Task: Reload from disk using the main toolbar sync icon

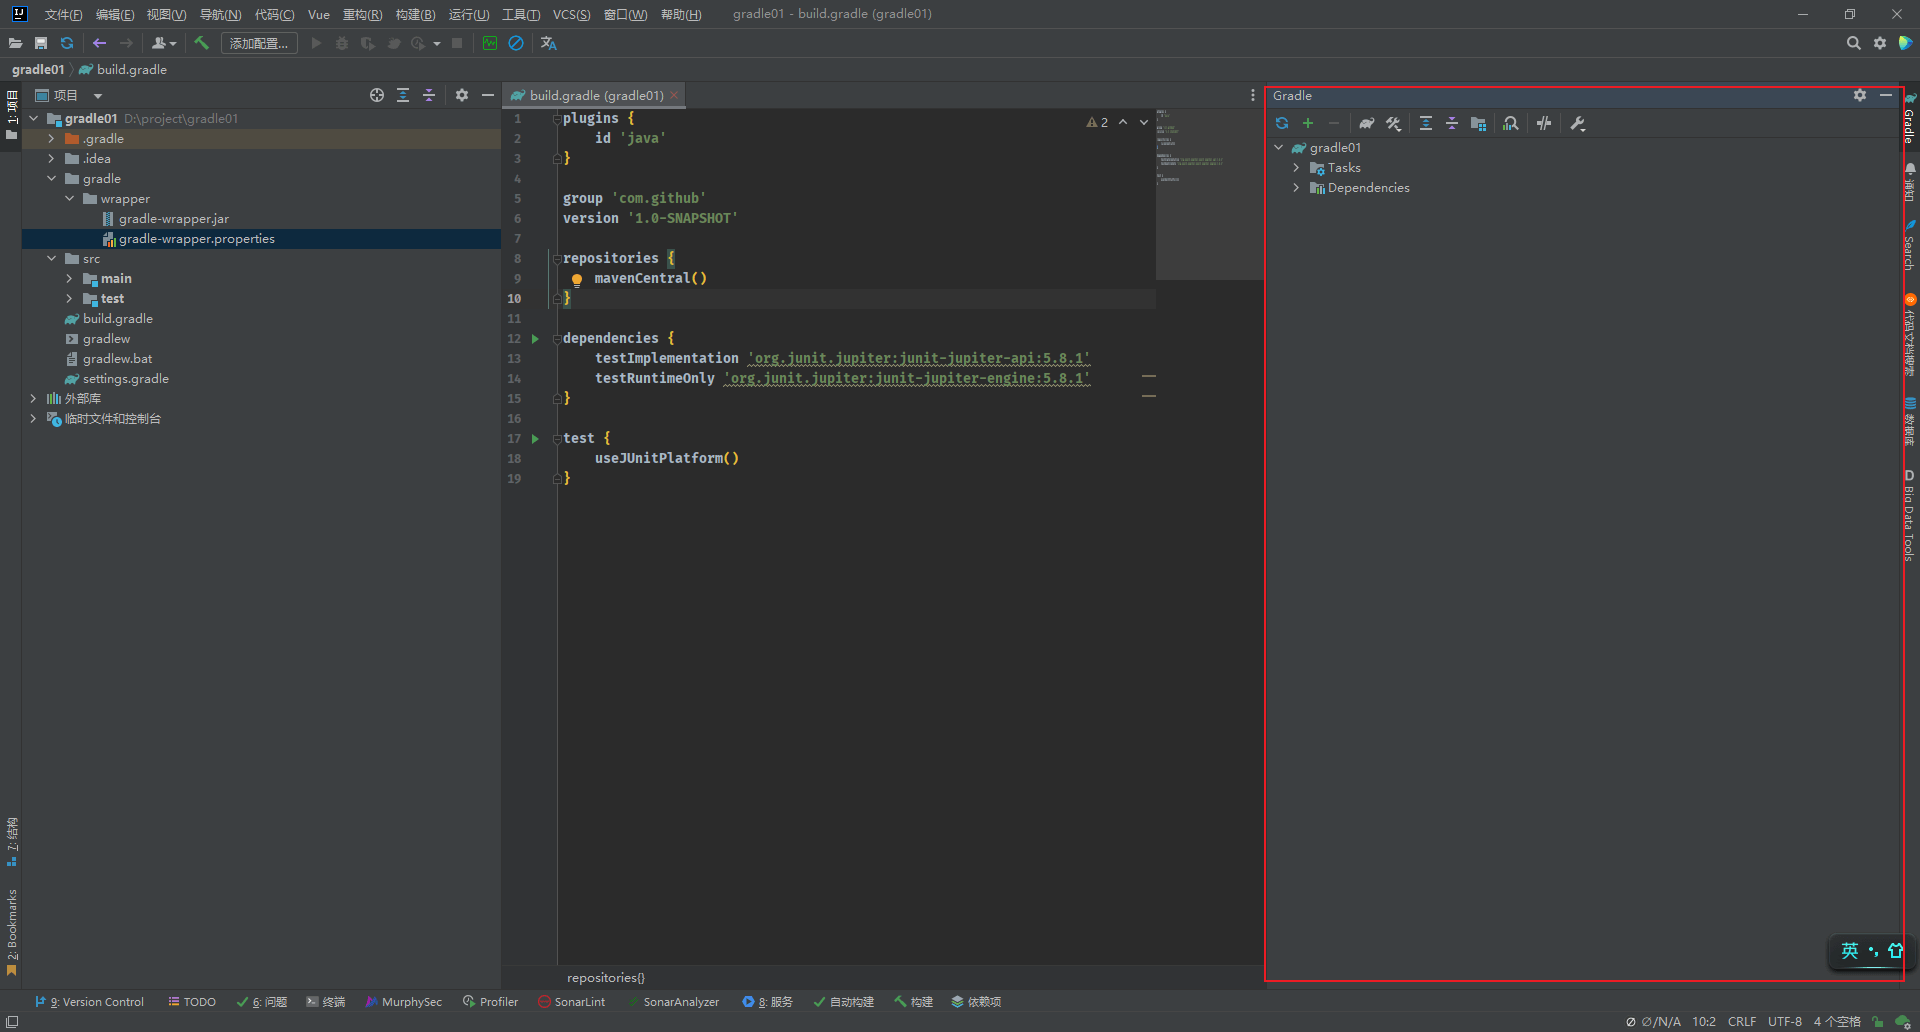Action: pyautogui.click(x=67, y=43)
